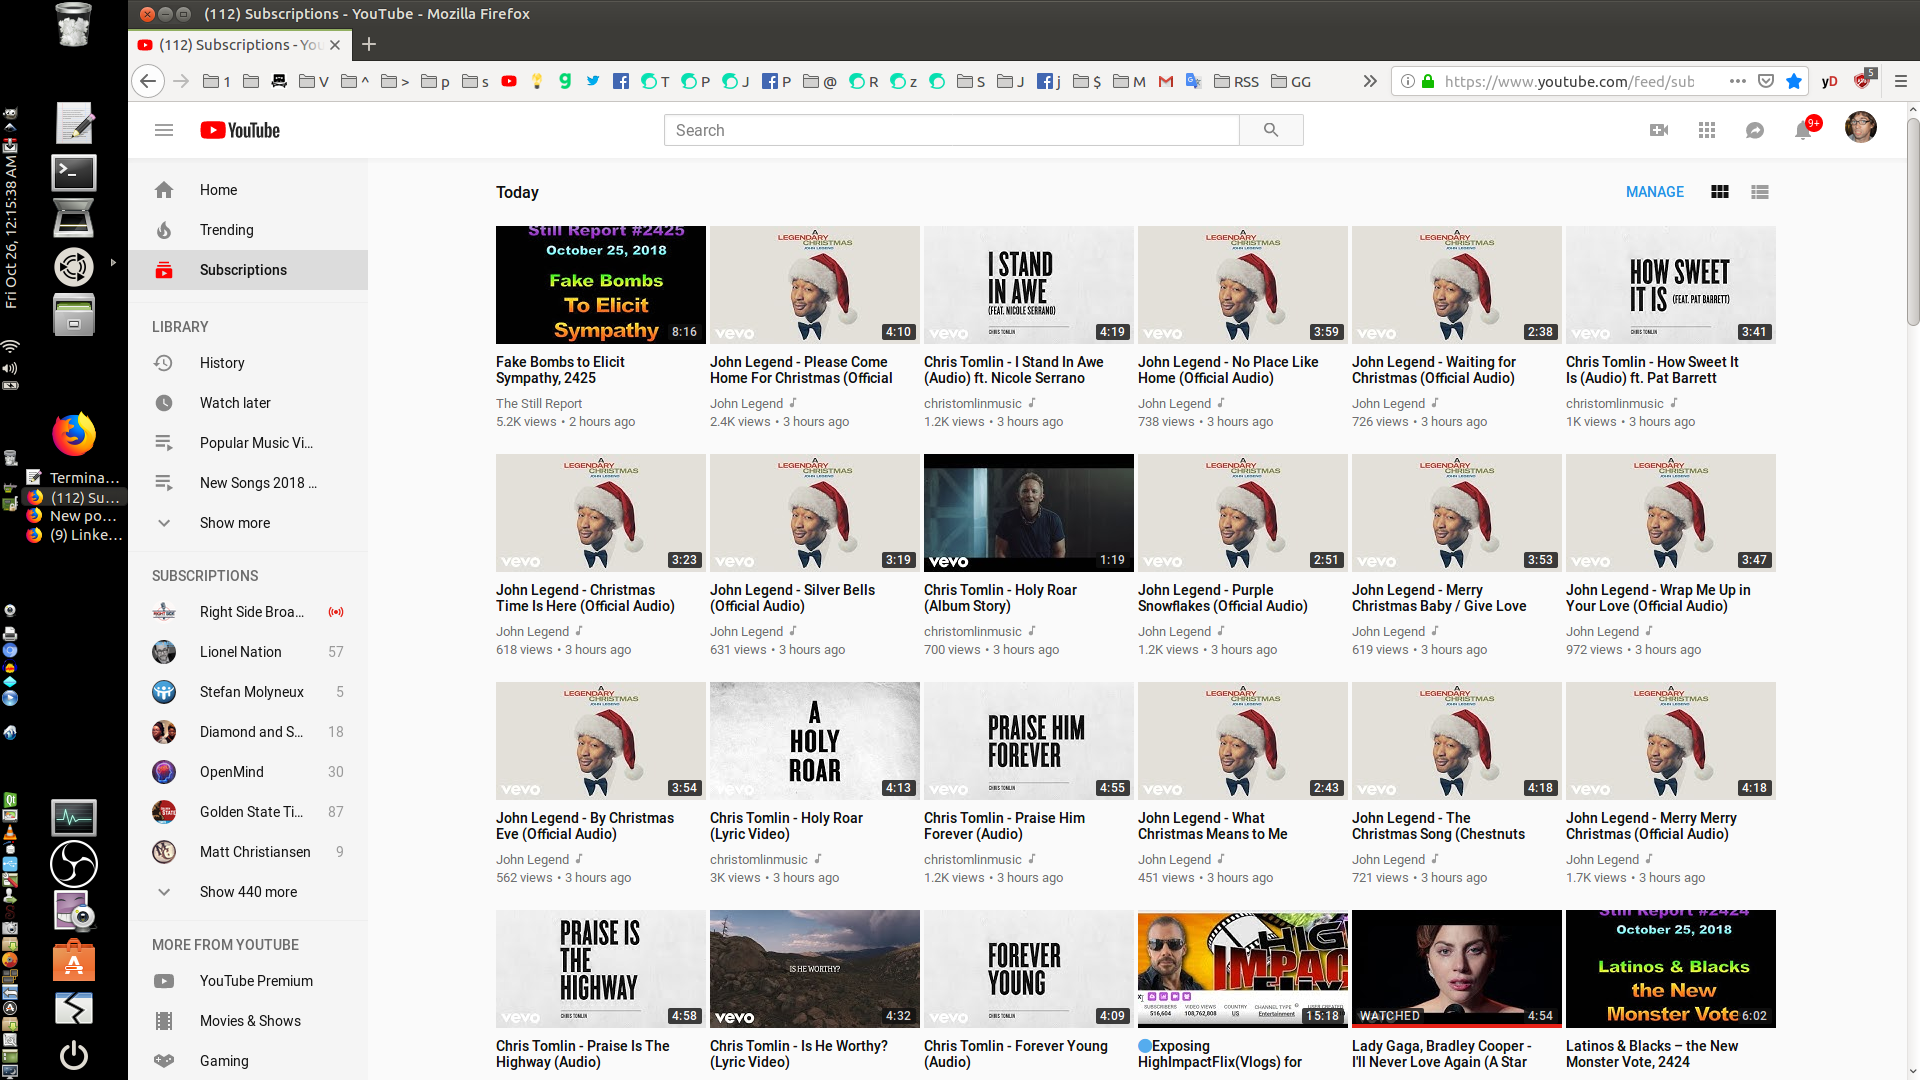This screenshot has height=1080, width=1920.
Task: Close the Subscriptions tab
Action: (335, 45)
